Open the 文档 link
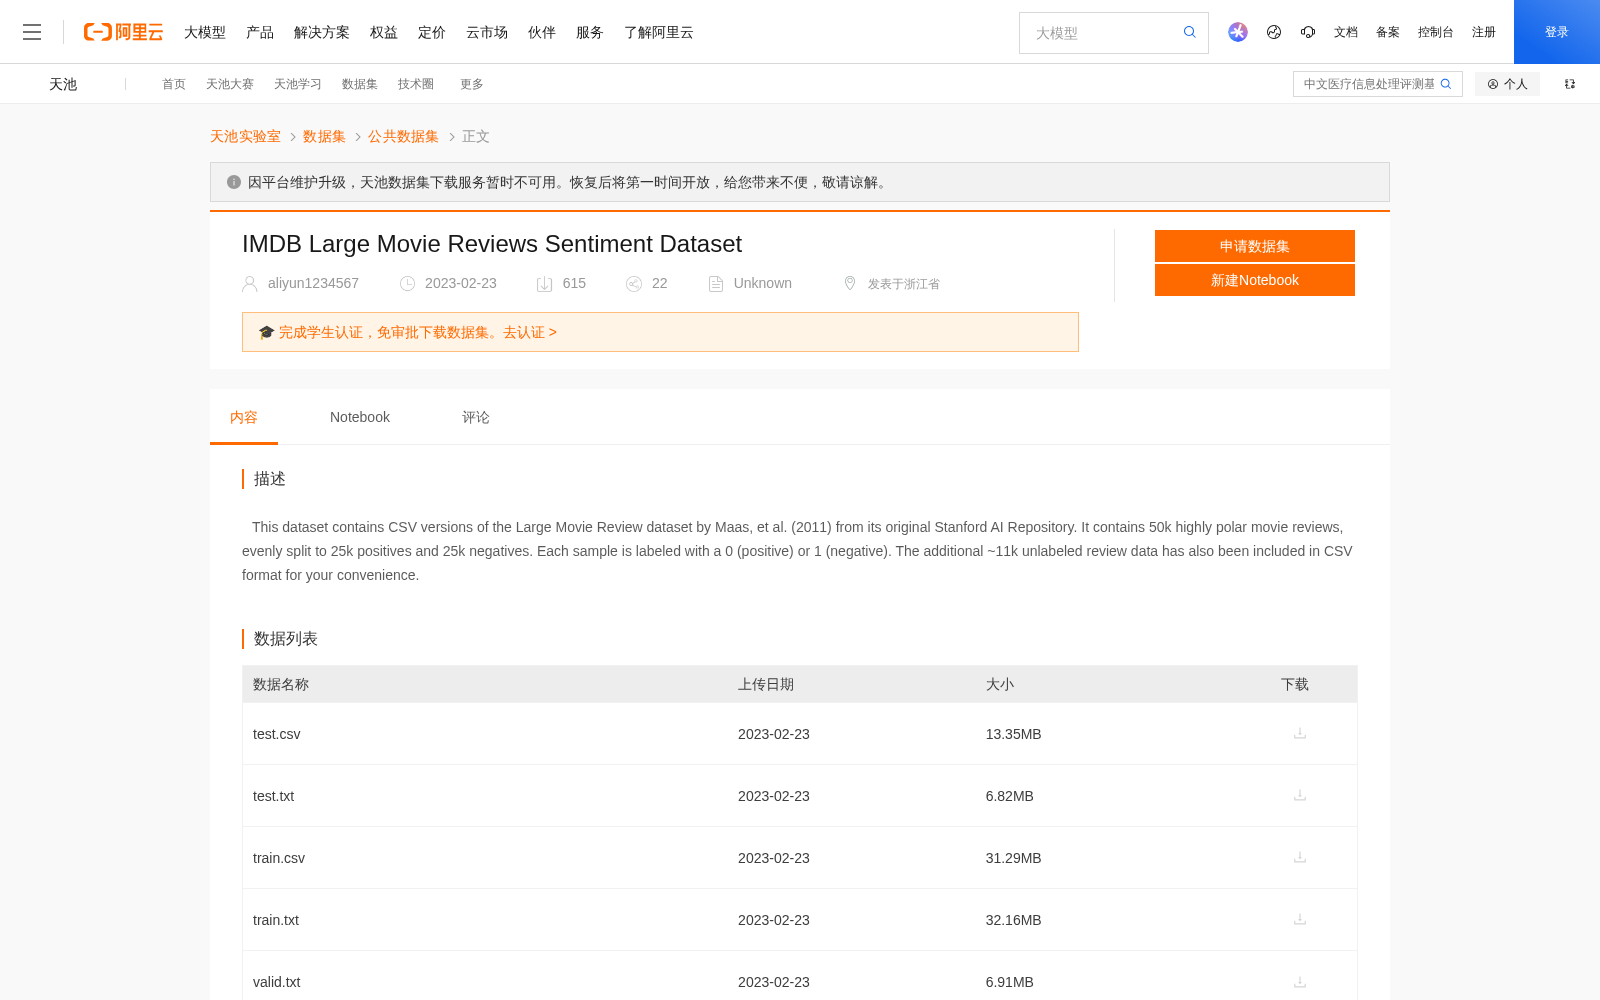 pyautogui.click(x=1346, y=32)
